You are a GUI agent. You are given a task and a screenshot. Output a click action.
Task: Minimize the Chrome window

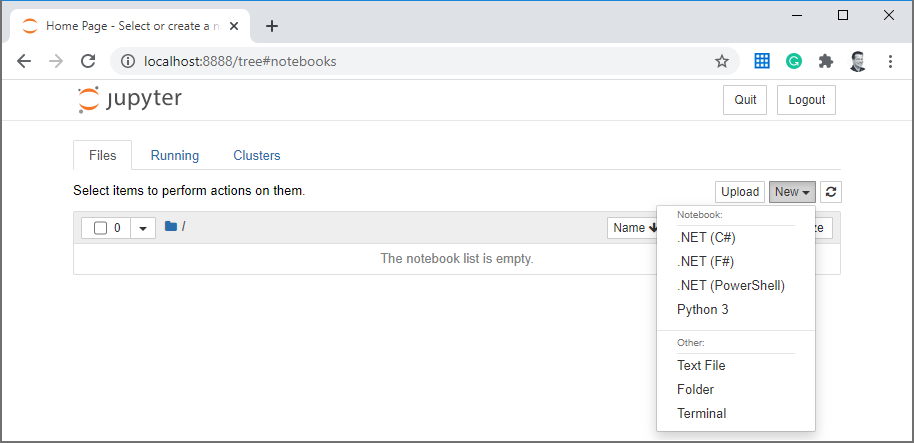[x=798, y=16]
